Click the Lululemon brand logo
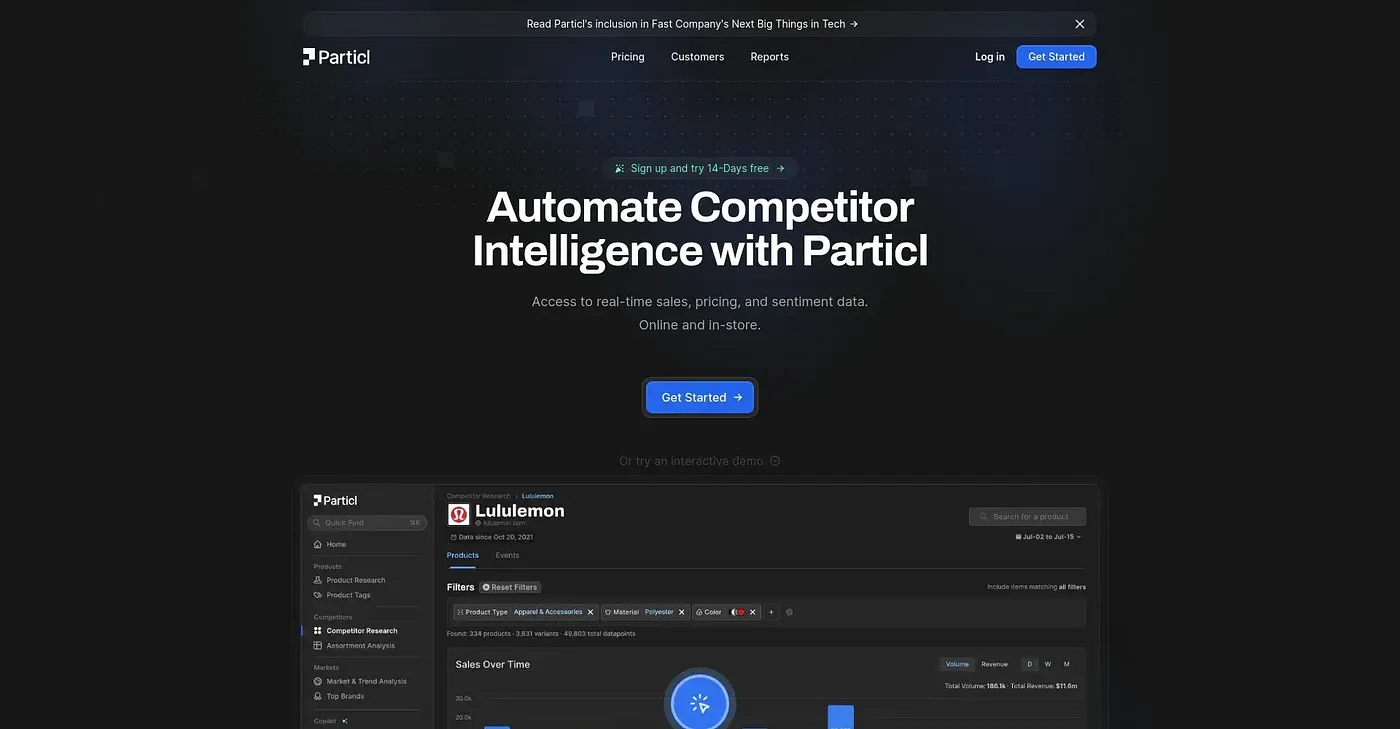 (459, 514)
